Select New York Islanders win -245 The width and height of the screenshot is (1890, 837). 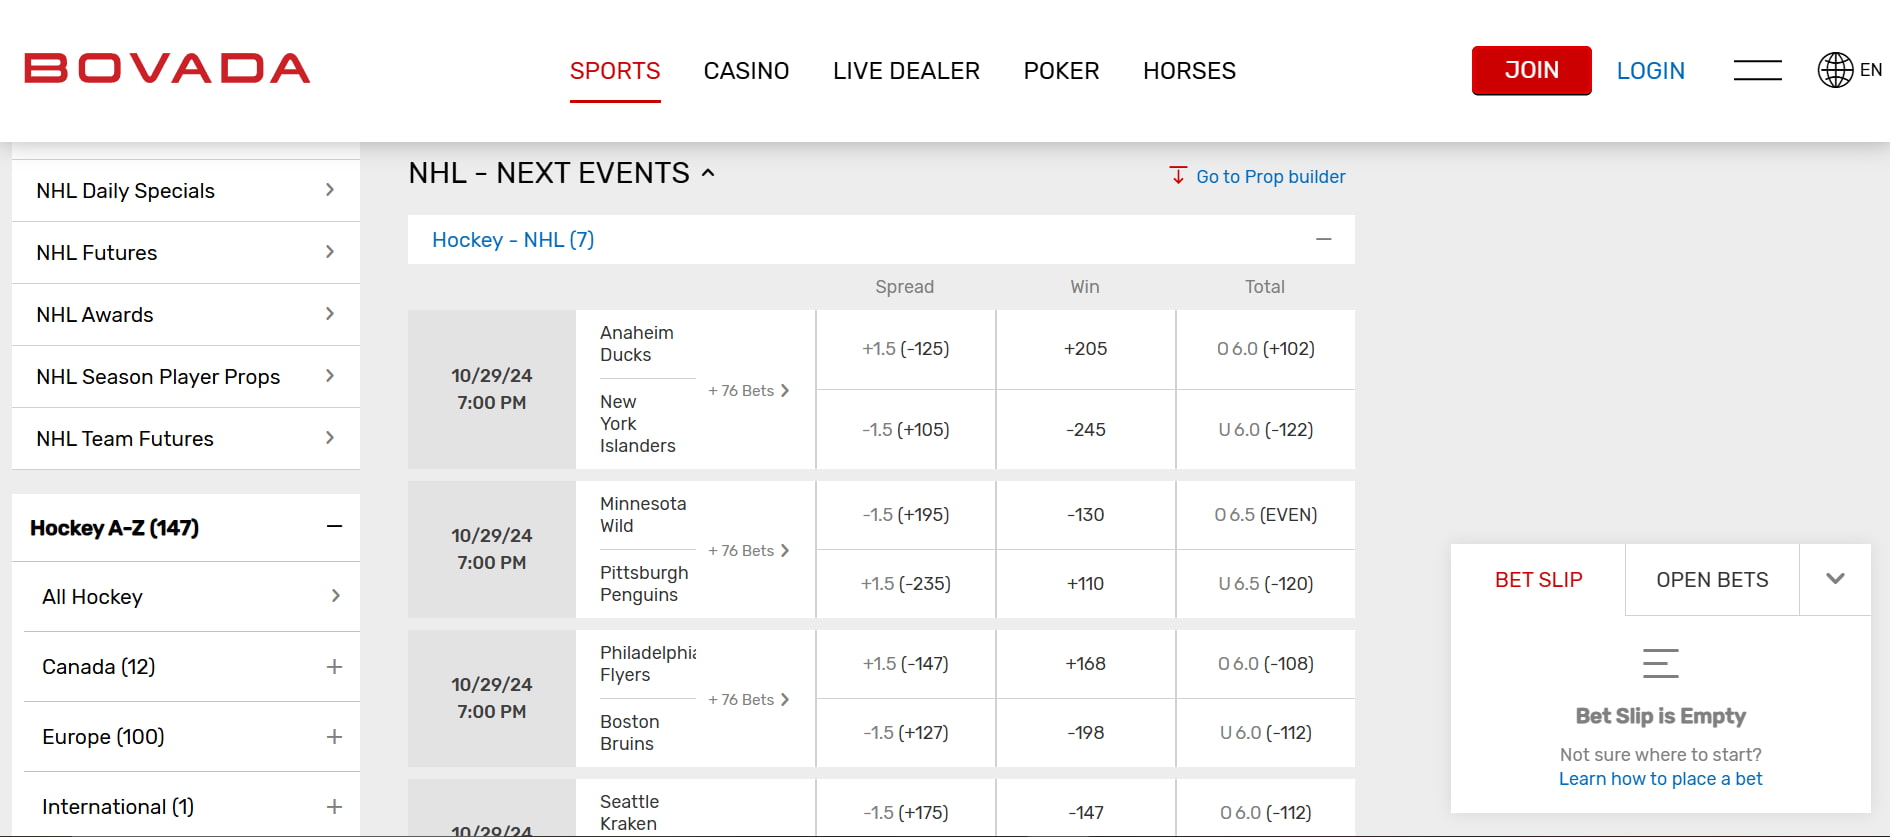[x=1086, y=430]
